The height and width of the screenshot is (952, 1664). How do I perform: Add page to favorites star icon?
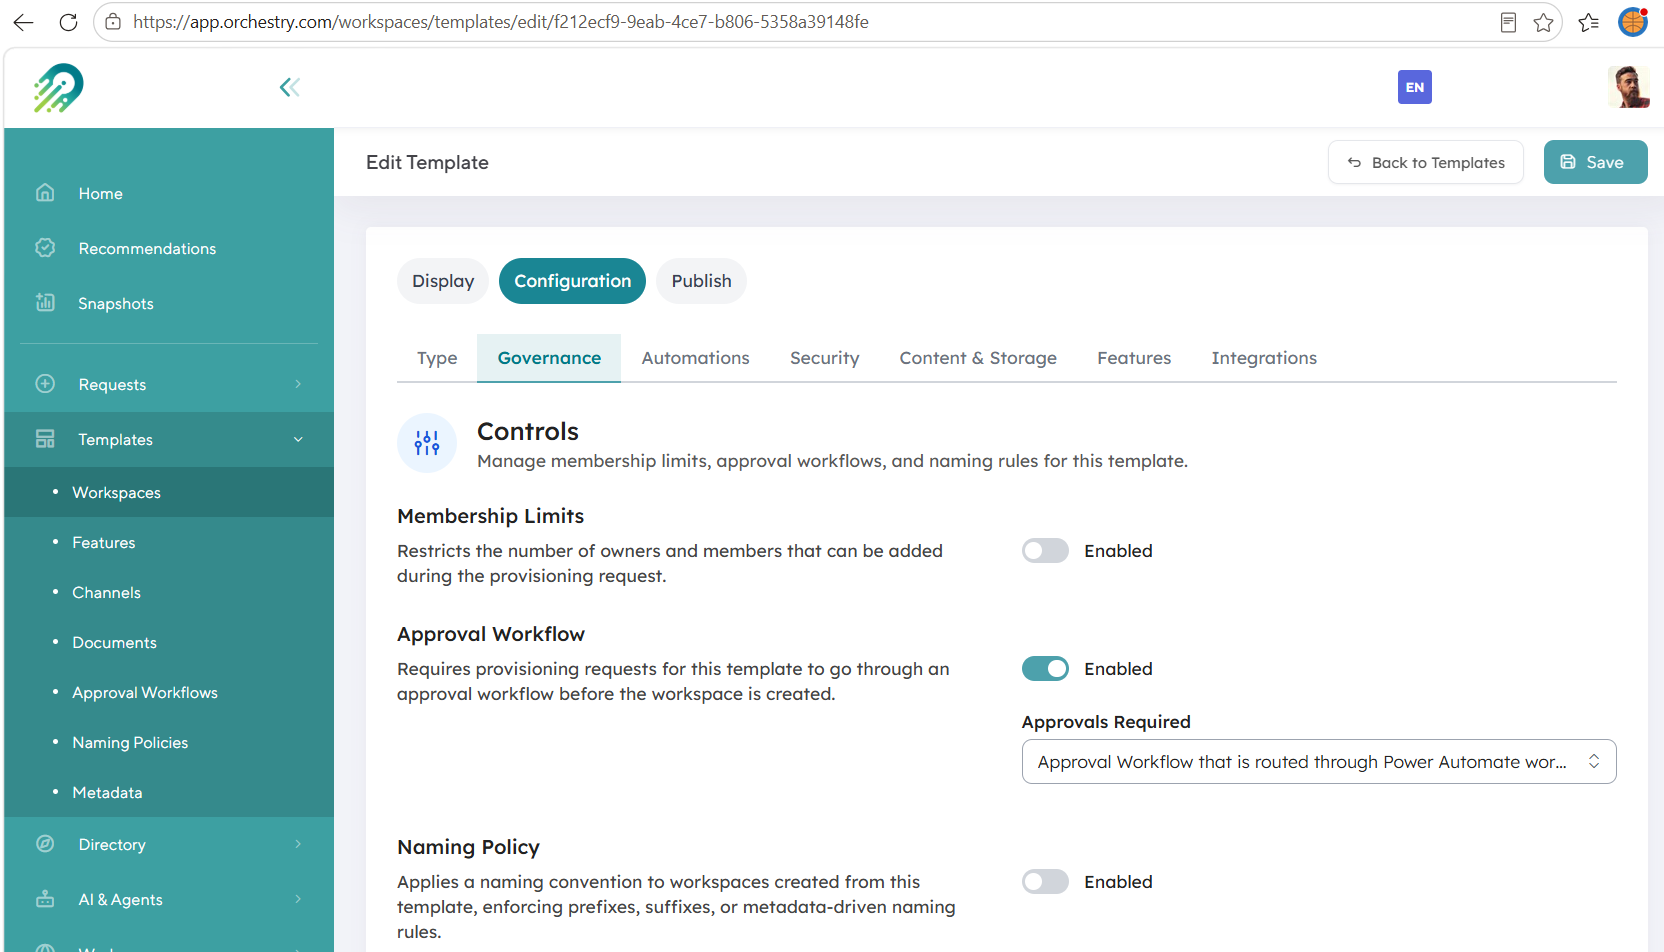pos(1543,22)
